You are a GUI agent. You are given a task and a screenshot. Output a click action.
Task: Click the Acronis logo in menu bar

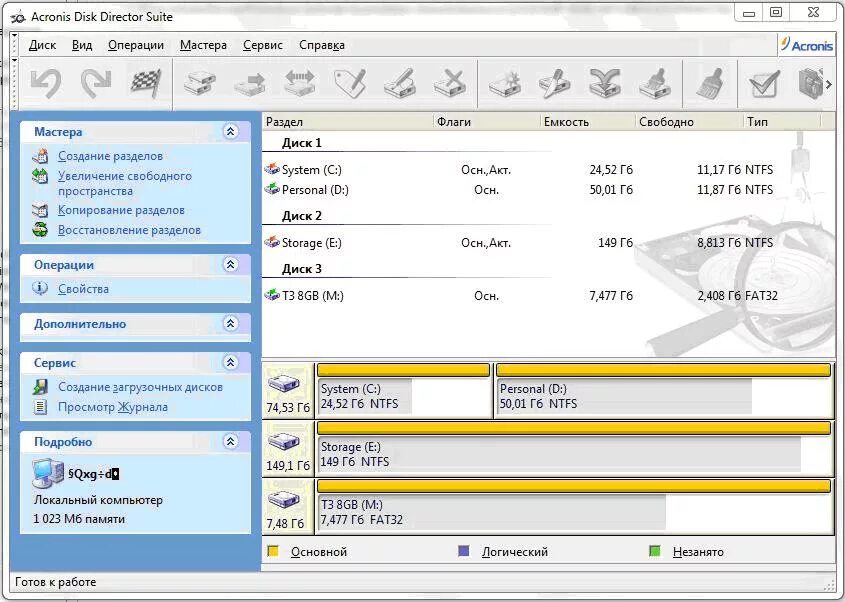pos(806,45)
